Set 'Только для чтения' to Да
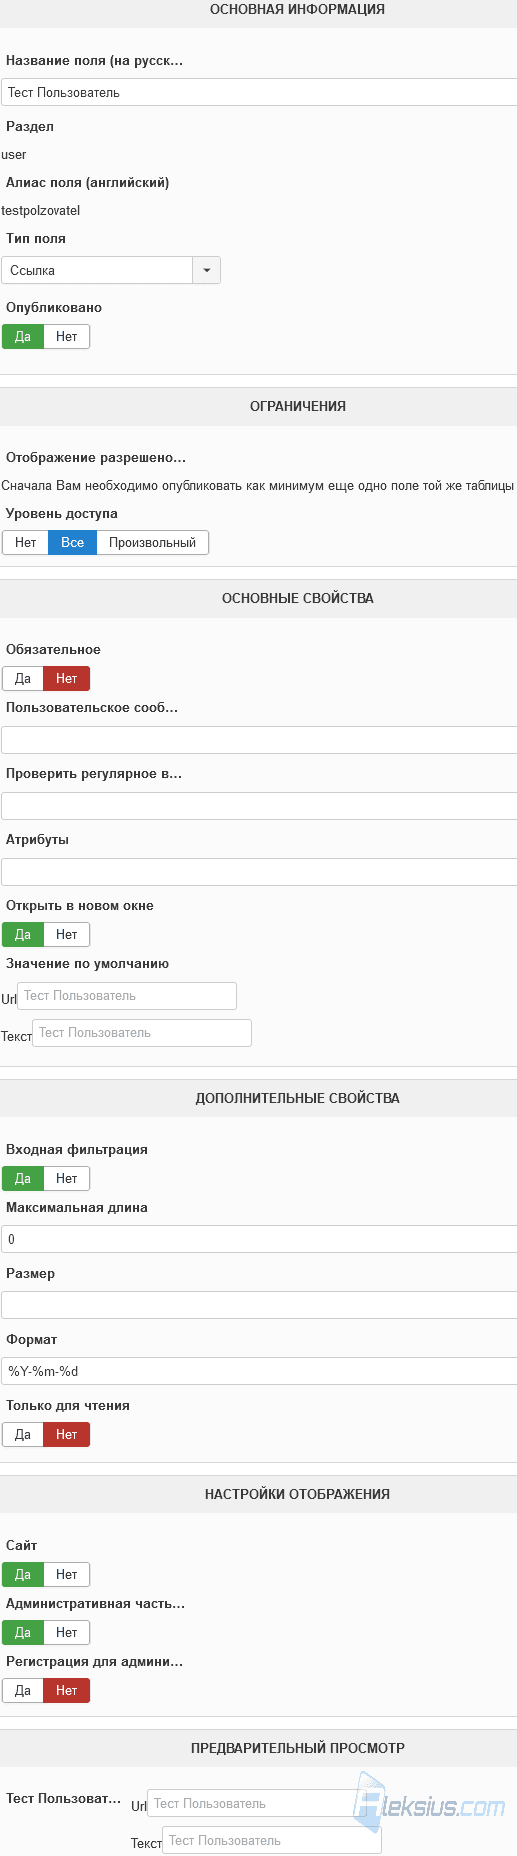Viewport: 517px width, 1856px height. [x=23, y=1435]
